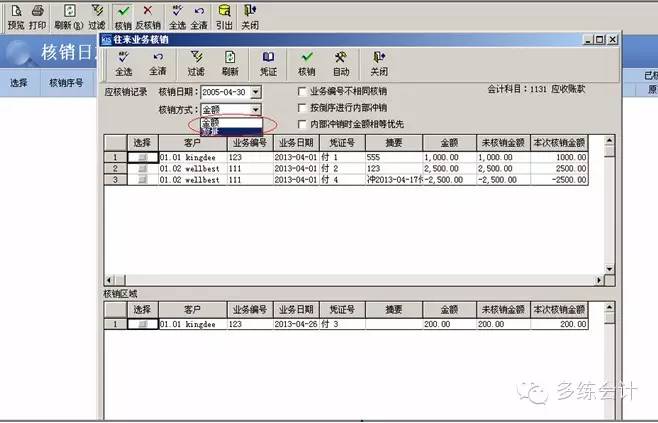This screenshot has height=423, width=658.
Task: Enable 内部冲销时金额相等优先 checkbox
Action: coord(302,124)
